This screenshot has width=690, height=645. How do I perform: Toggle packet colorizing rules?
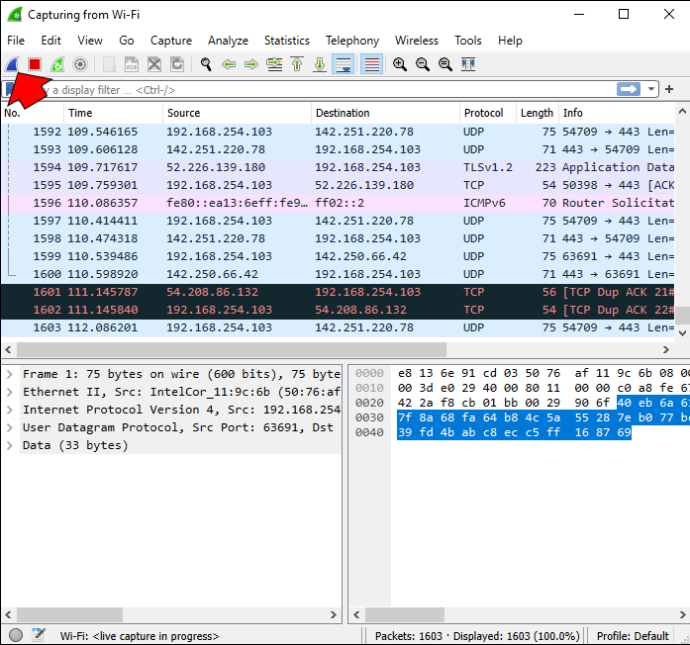[371, 65]
